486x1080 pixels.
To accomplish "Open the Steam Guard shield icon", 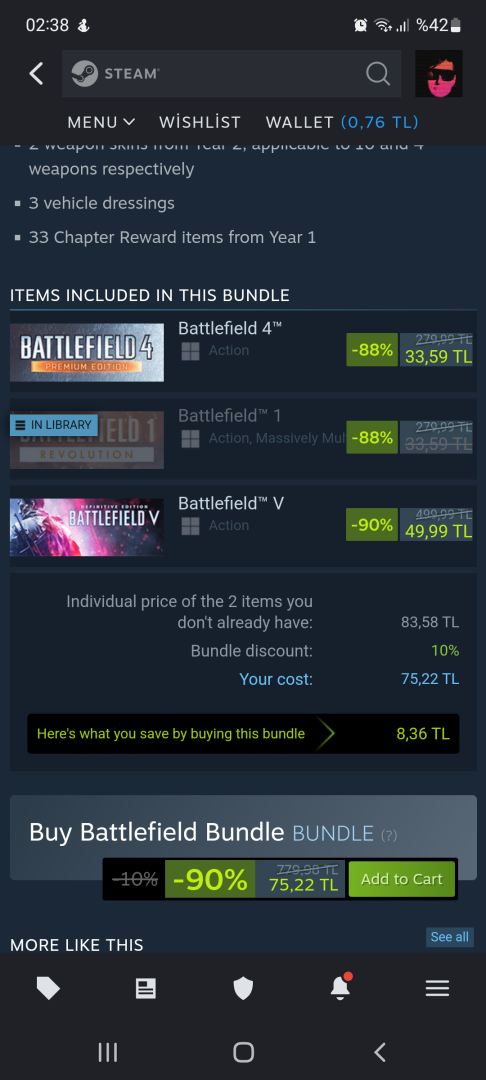I will (x=243, y=989).
